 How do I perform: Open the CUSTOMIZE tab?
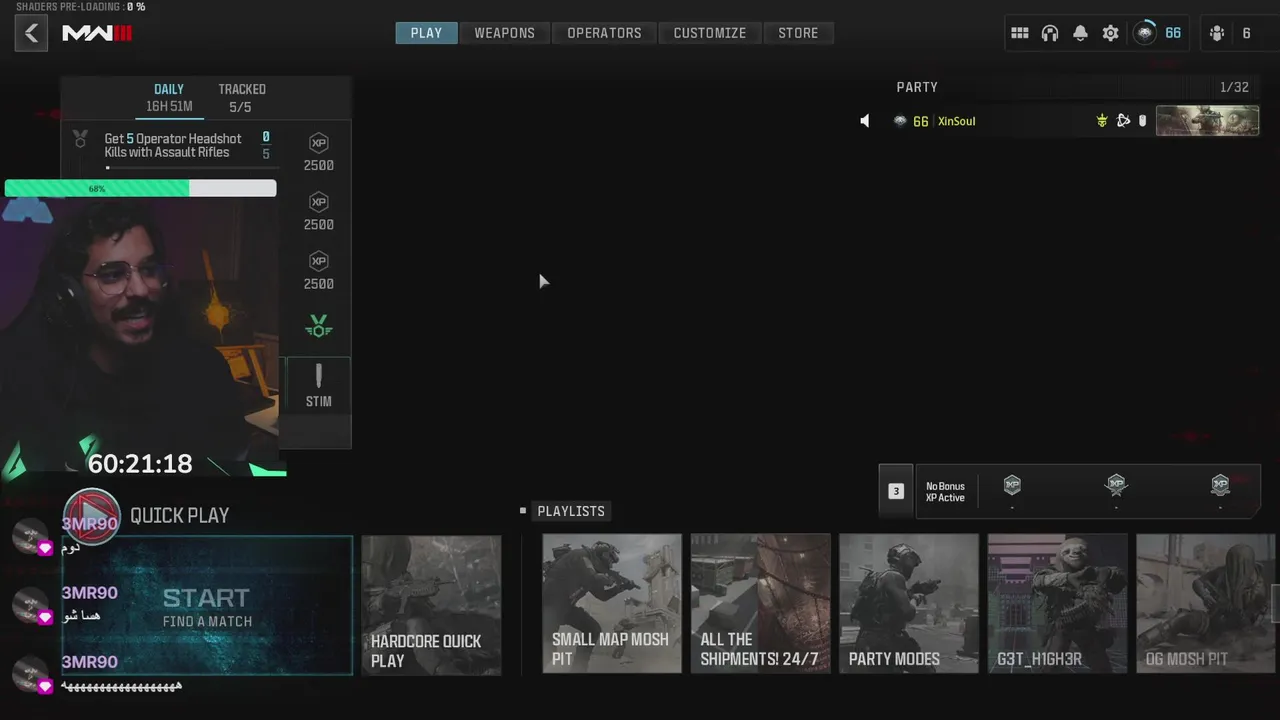click(x=710, y=33)
